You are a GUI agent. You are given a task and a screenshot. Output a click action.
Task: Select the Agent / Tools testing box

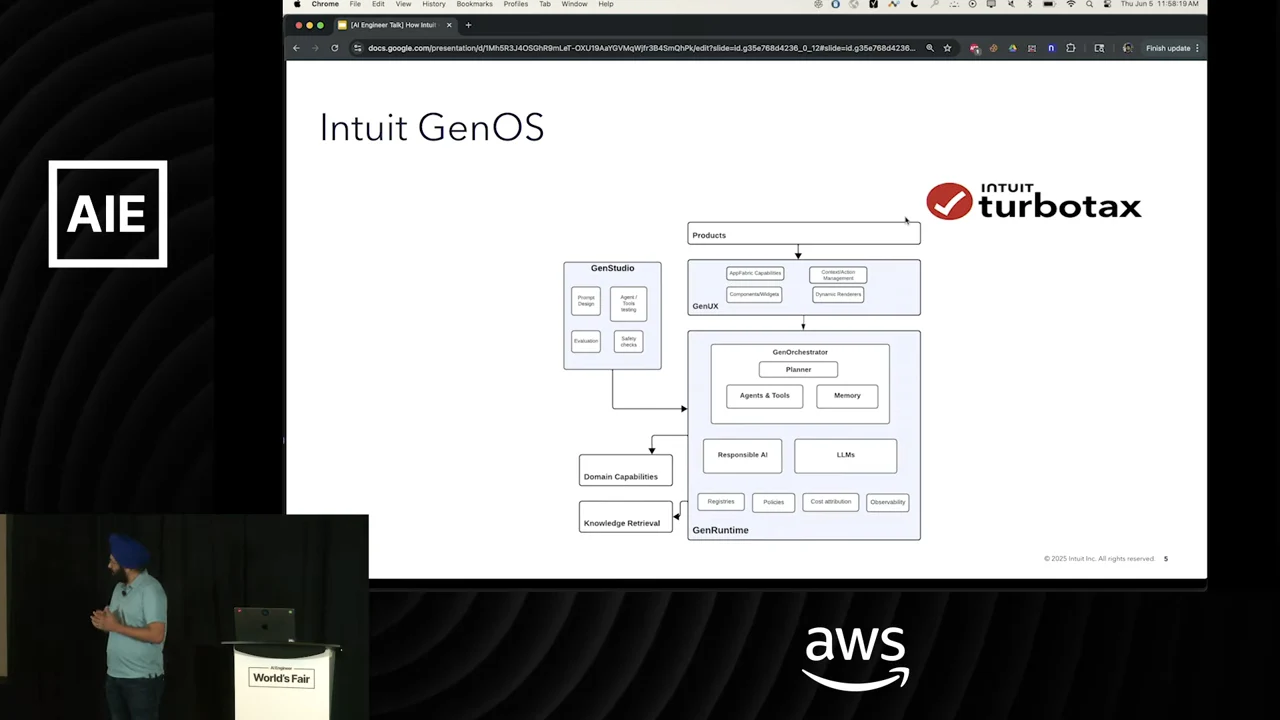click(x=628, y=303)
